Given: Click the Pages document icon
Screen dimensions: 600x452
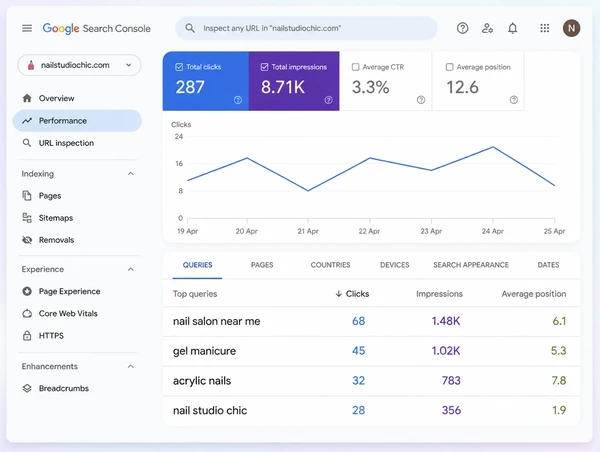Looking at the screenshot, I should click(x=27, y=196).
